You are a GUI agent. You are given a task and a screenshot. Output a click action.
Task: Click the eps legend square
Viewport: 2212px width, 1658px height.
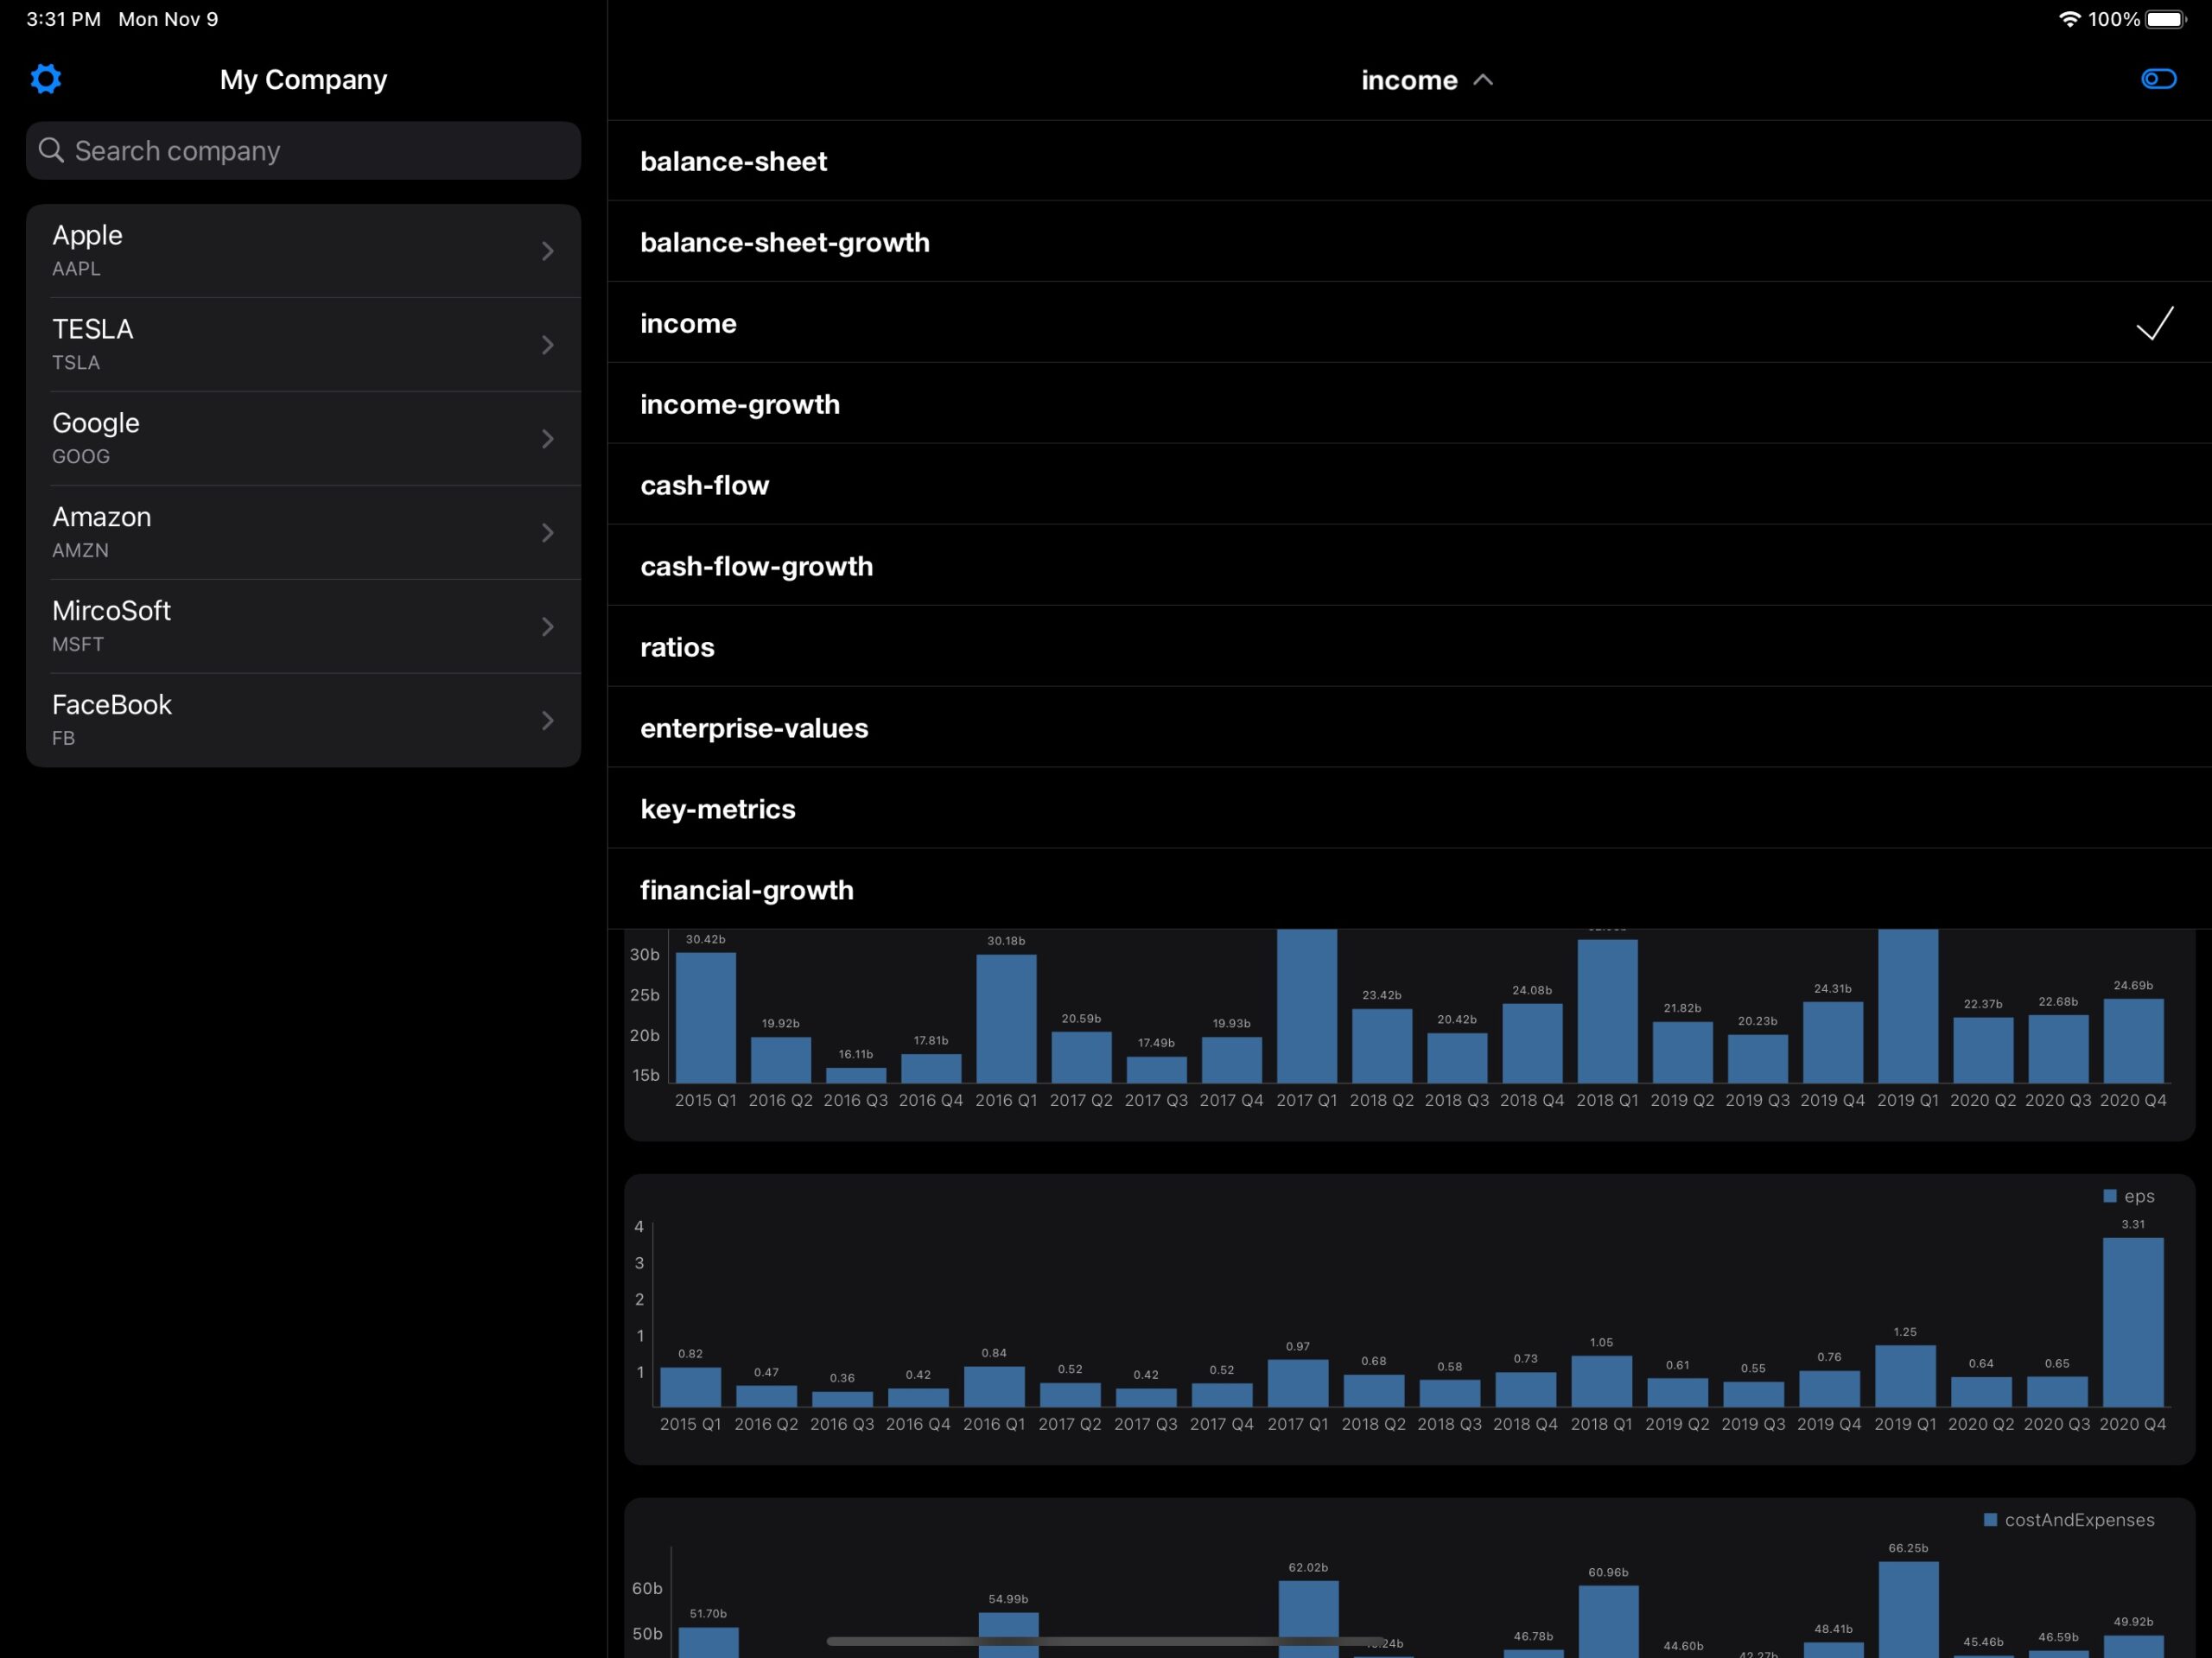point(2110,1196)
